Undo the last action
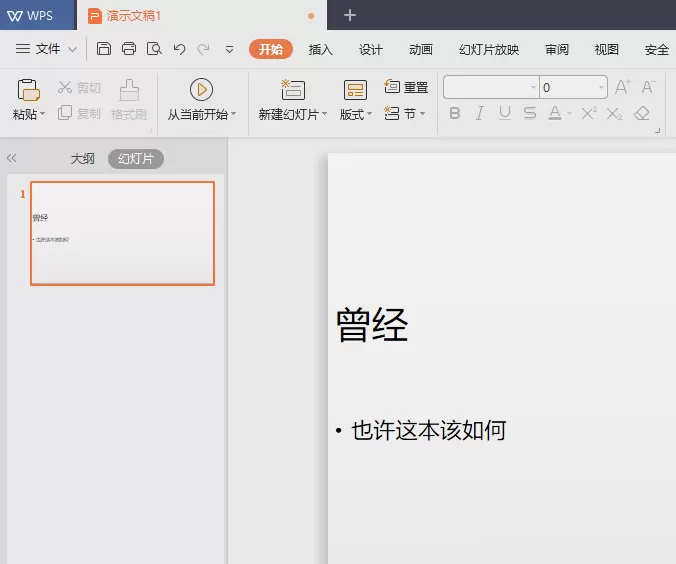The width and height of the screenshot is (676, 564). coord(179,49)
